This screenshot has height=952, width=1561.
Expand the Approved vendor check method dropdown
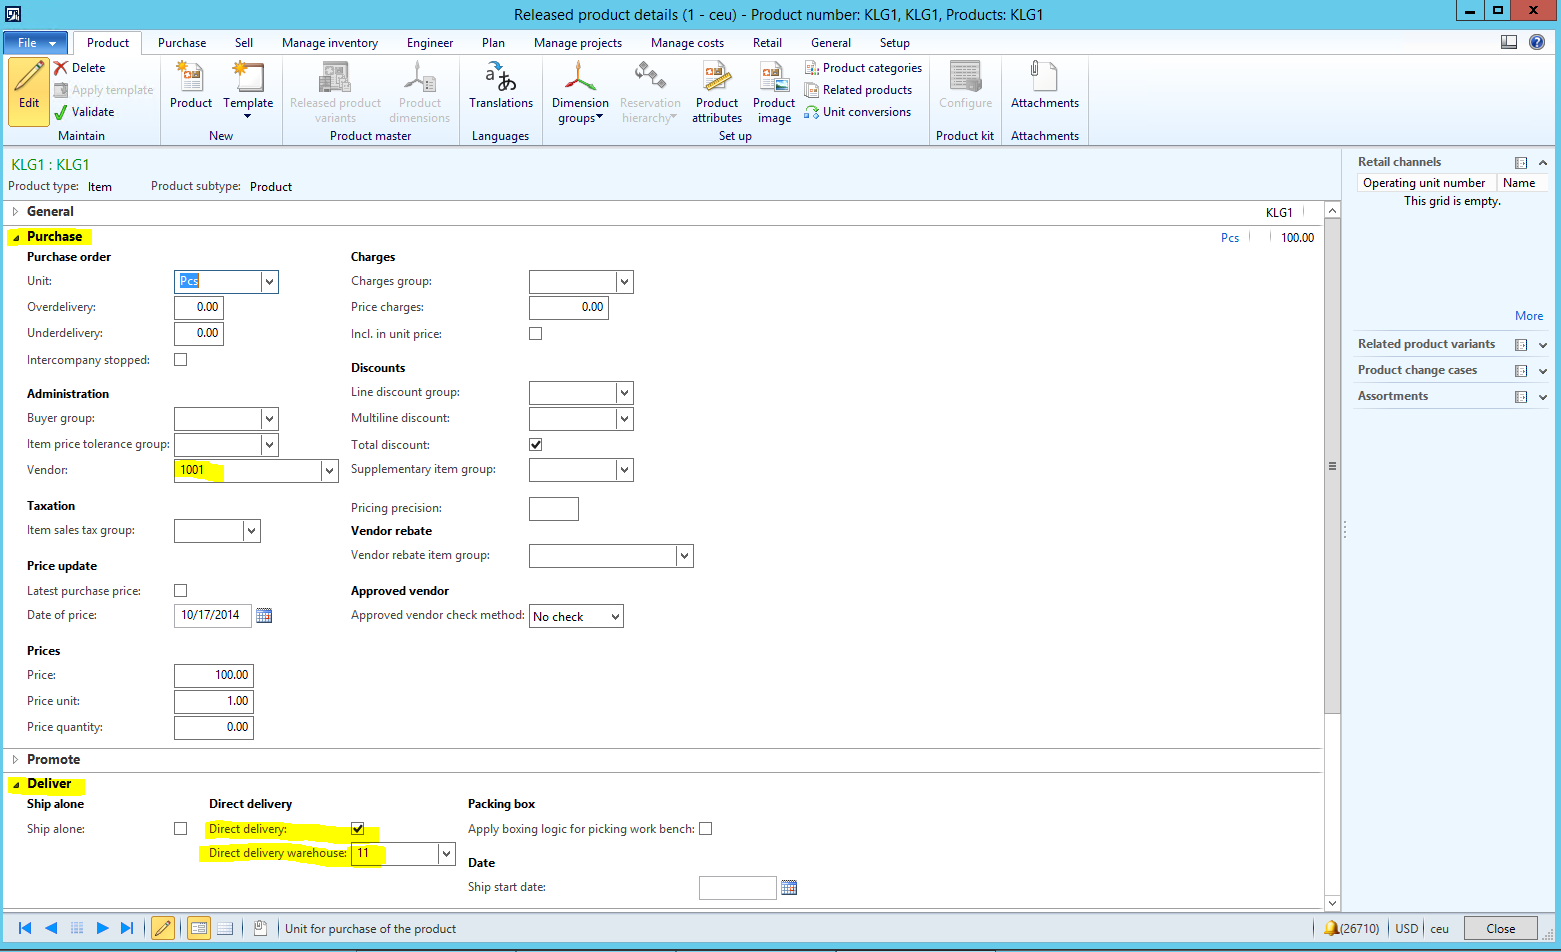click(615, 617)
